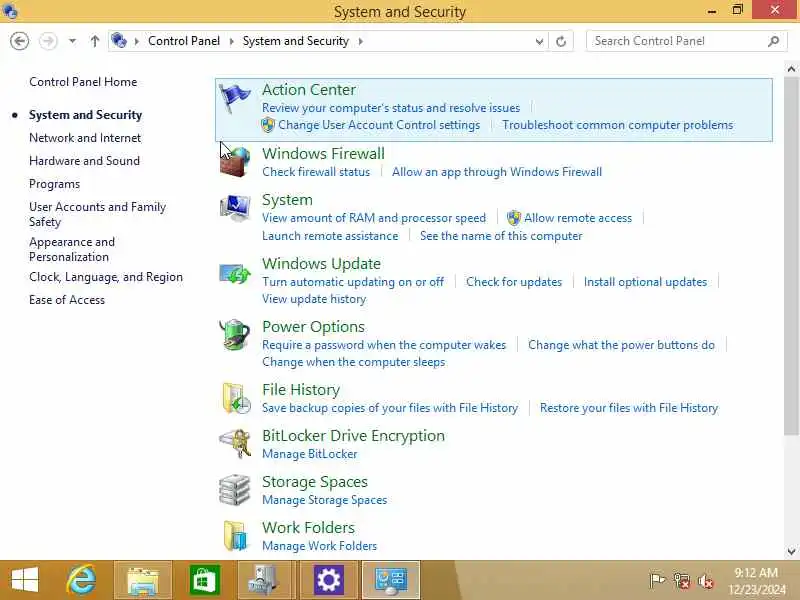Click the UAC shield icon beside Change User Account Control
This screenshot has width=800, height=600.
pyautogui.click(x=268, y=125)
